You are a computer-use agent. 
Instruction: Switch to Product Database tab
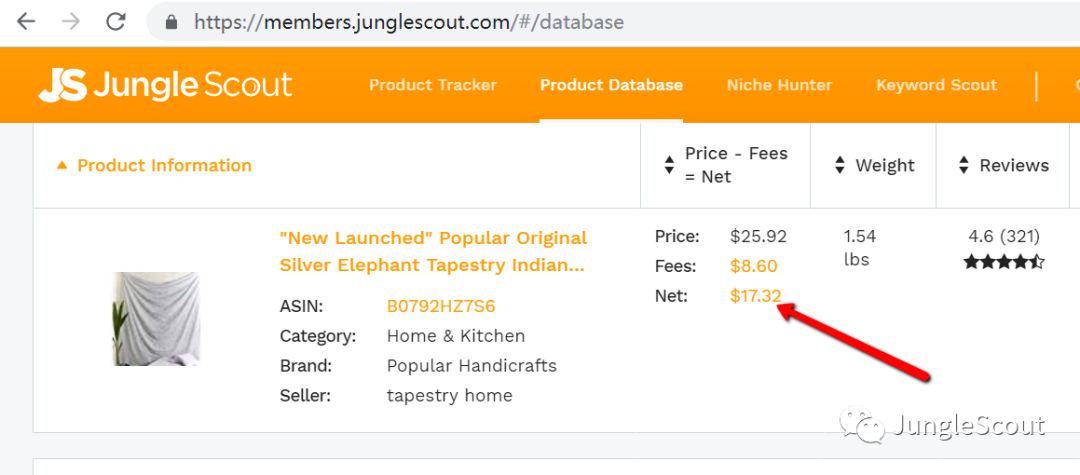point(611,85)
